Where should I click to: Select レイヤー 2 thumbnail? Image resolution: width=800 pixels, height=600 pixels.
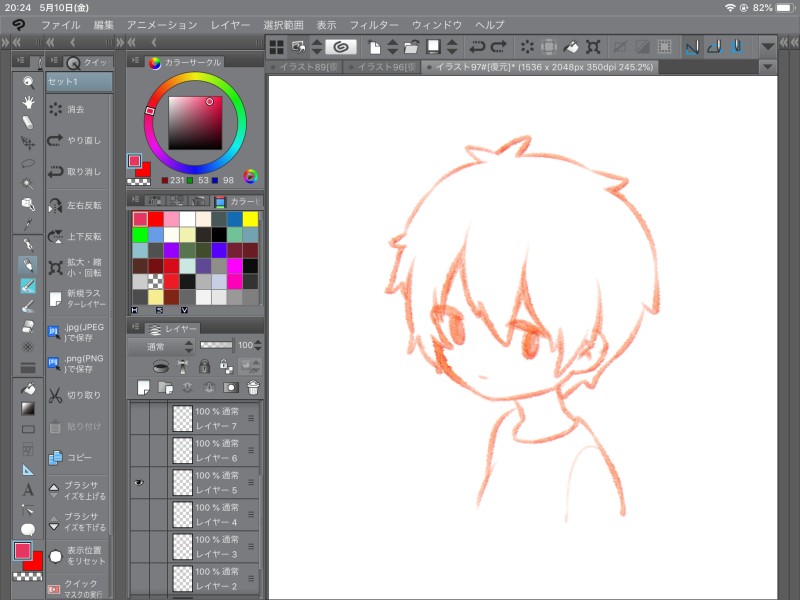coord(182,579)
